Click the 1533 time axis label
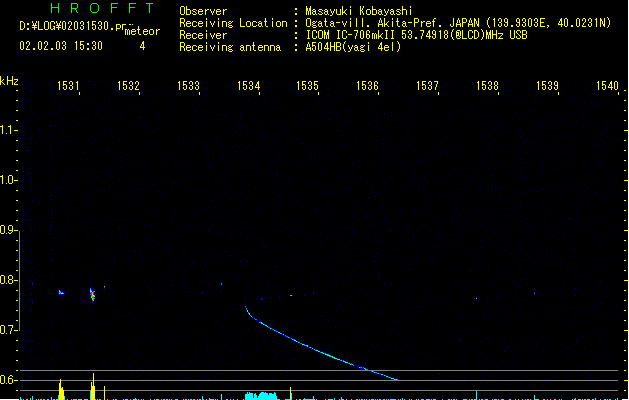This screenshot has width=629, height=400. tap(188, 86)
